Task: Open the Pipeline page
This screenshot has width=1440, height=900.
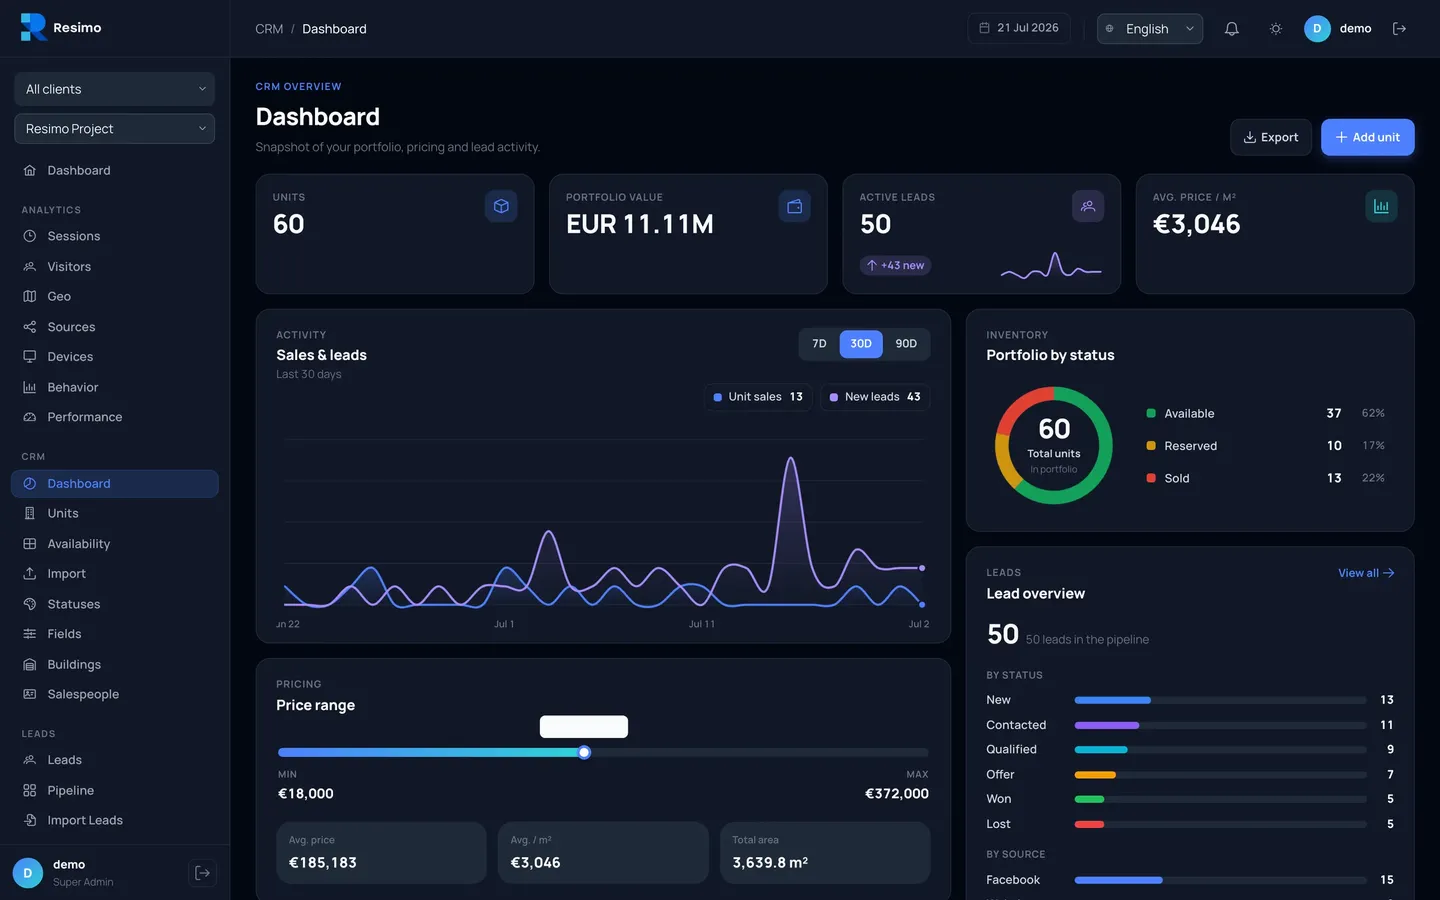Action: pyautogui.click(x=114, y=790)
